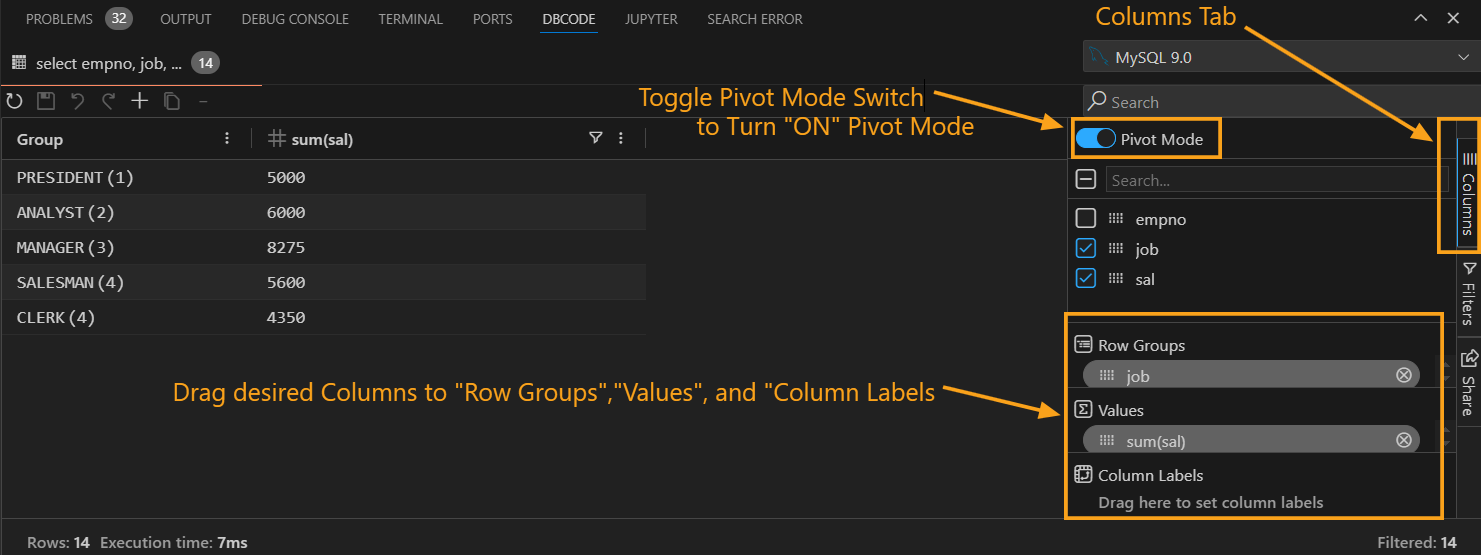Open the MySQL 9.0 connection dropdown
This screenshot has width=1481, height=555.
coord(1281,57)
